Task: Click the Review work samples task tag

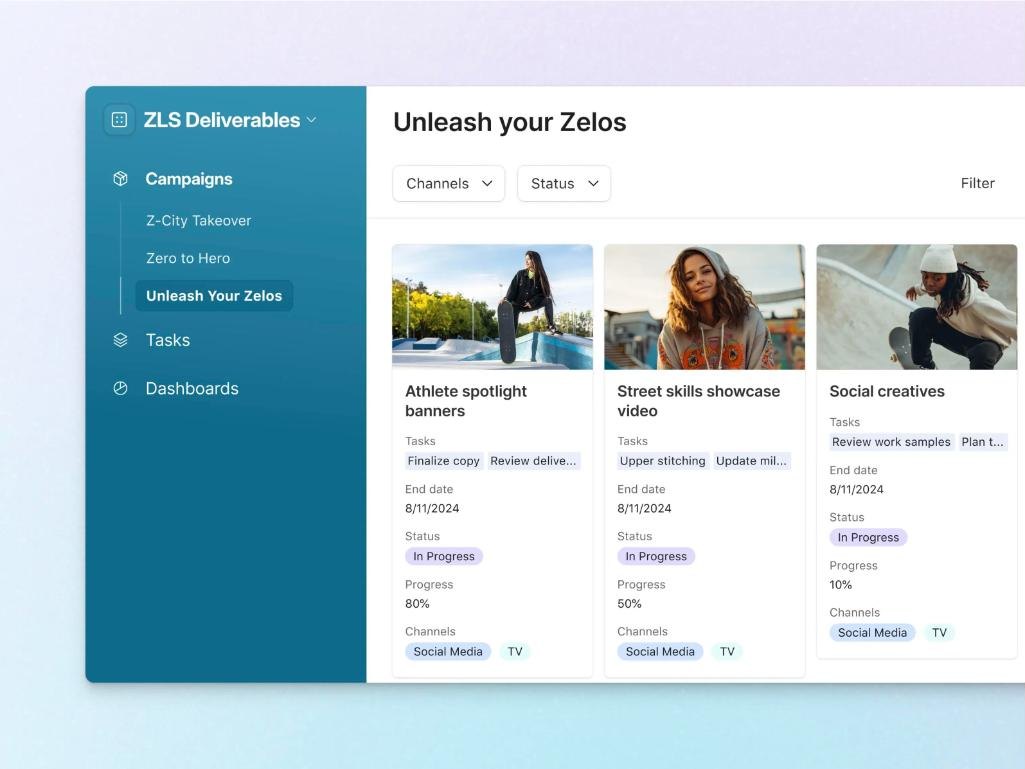Action: pyautogui.click(x=892, y=442)
